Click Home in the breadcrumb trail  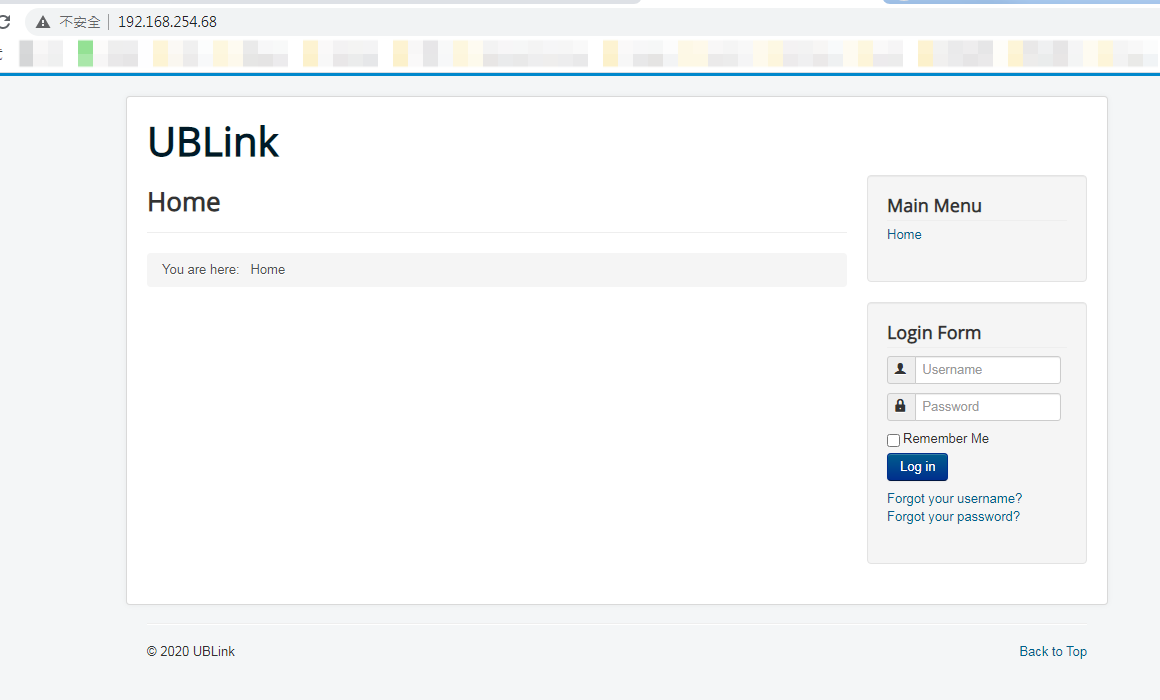(267, 270)
